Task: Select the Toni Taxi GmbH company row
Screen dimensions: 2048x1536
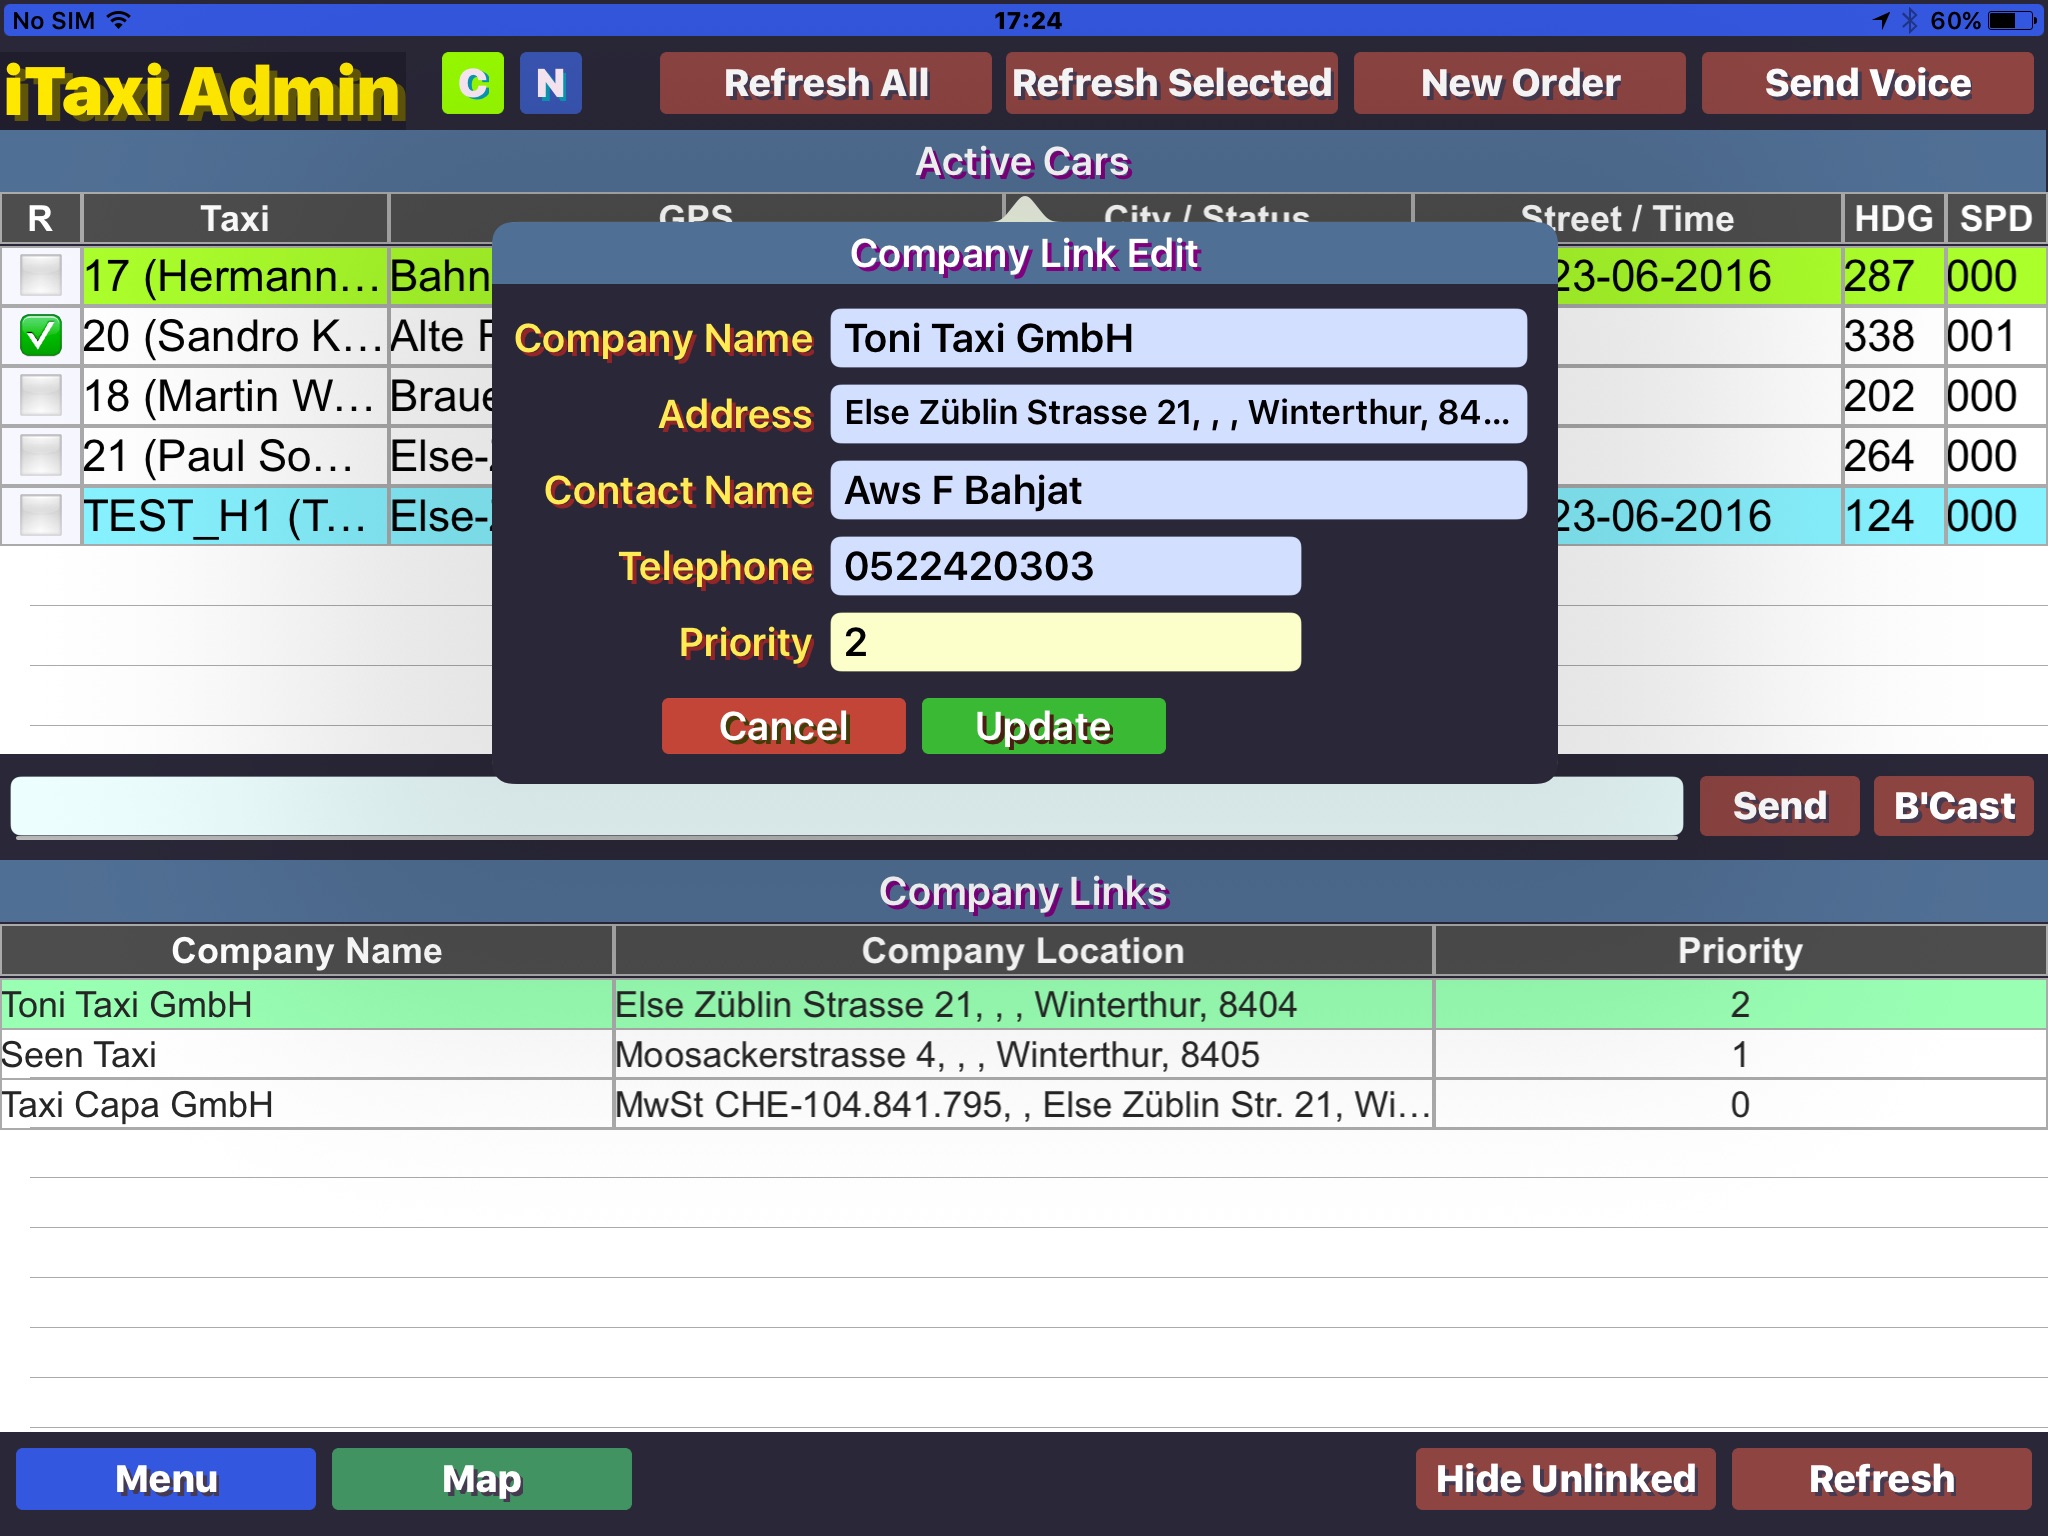Action: click(x=1024, y=1004)
